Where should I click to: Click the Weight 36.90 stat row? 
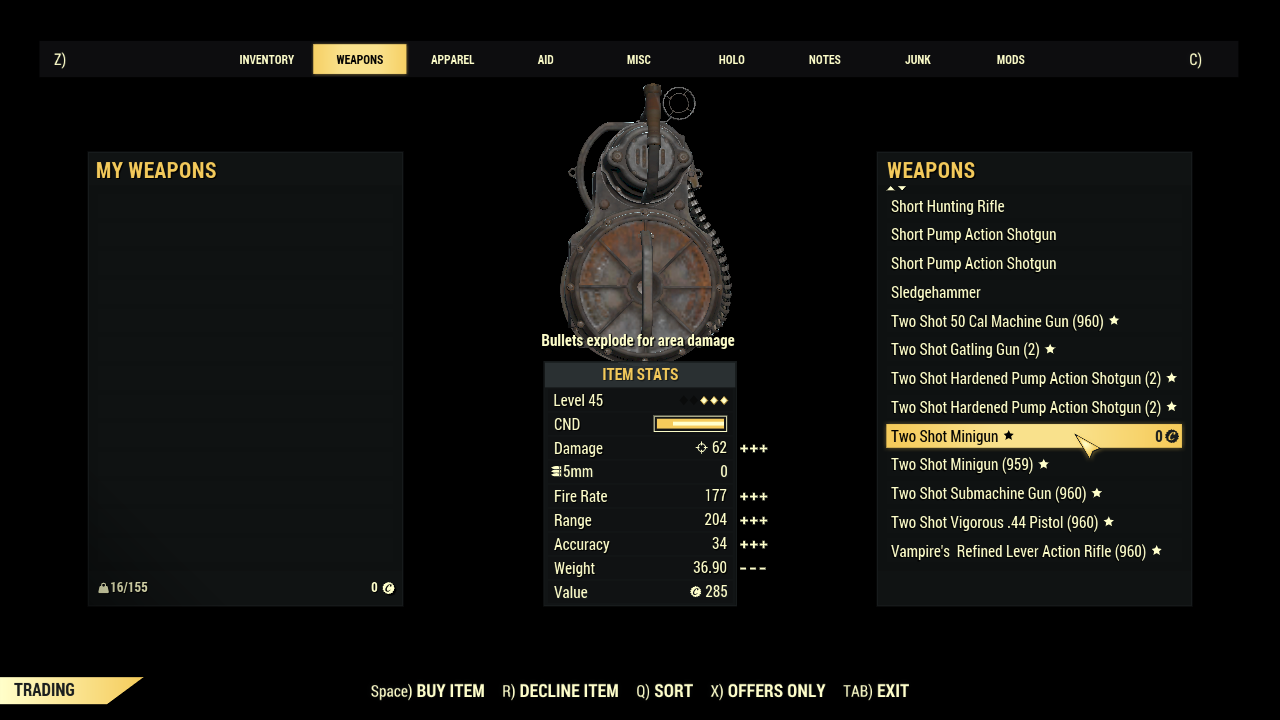[640, 568]
